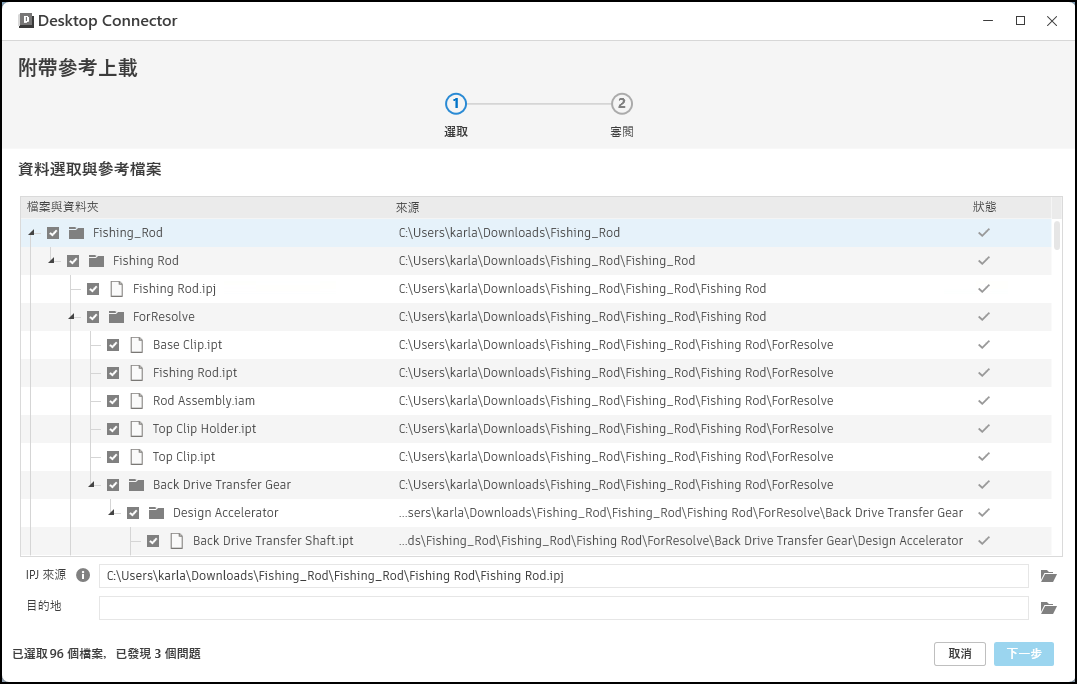Toggle the Back Drive Transfer Gear checkbox
This screenshot has height=684, width=1077.
113,485
